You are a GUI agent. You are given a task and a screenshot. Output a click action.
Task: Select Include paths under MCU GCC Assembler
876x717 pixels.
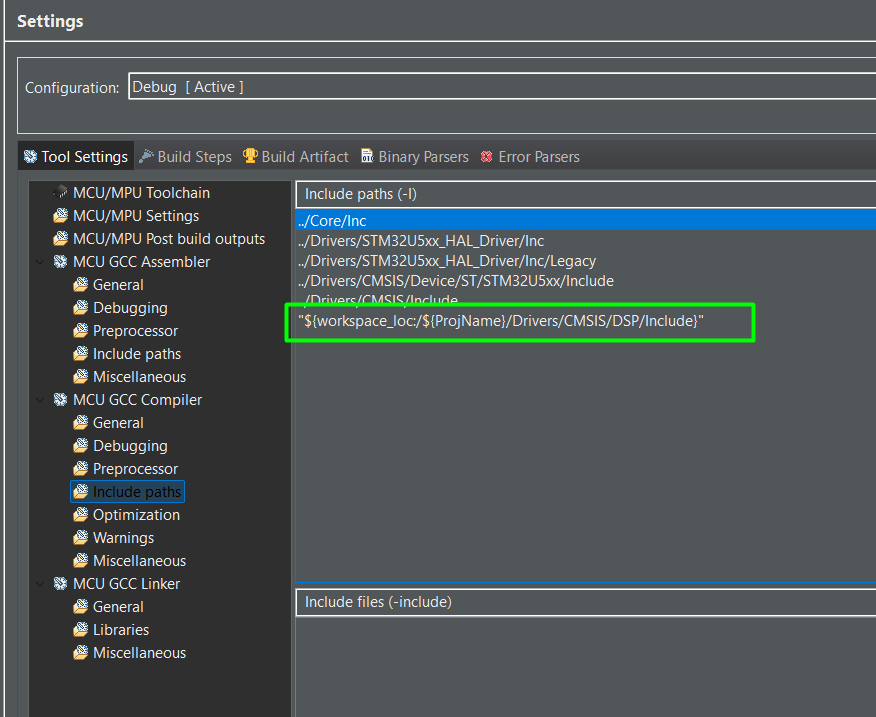(136, 354)
